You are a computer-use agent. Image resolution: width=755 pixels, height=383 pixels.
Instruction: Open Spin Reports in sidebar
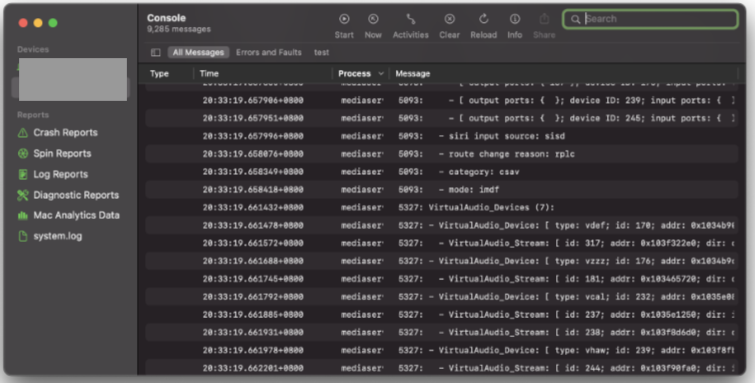click(62, 153)
